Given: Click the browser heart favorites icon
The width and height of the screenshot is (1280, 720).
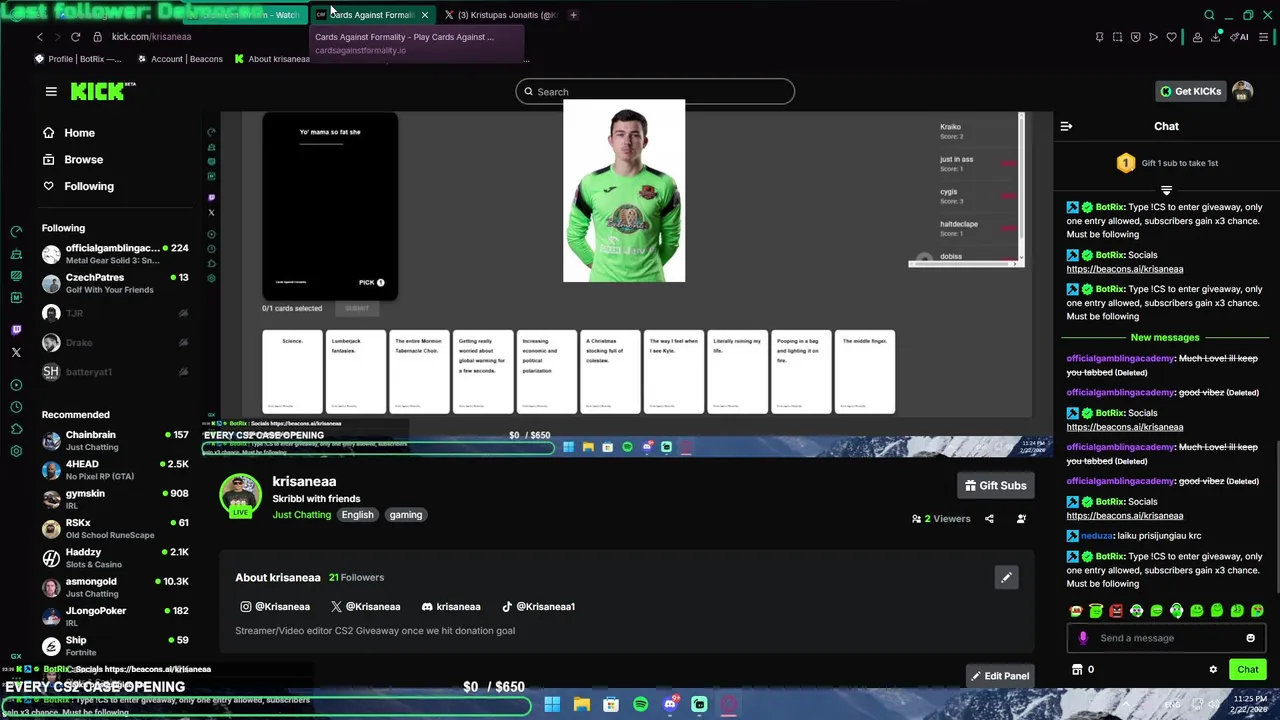Looking at the screenshot, I should [x=1171, y=37].
